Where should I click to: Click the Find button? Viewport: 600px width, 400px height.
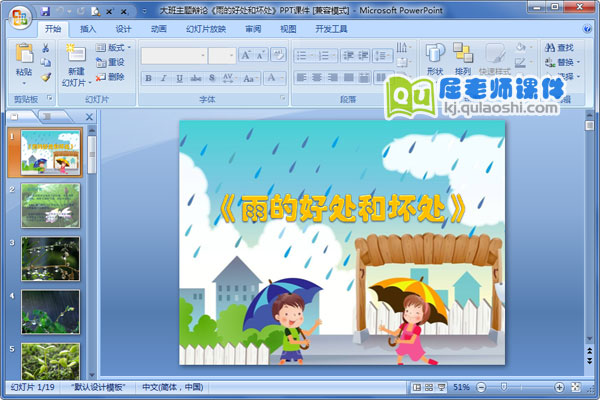(x=559, y=47)
